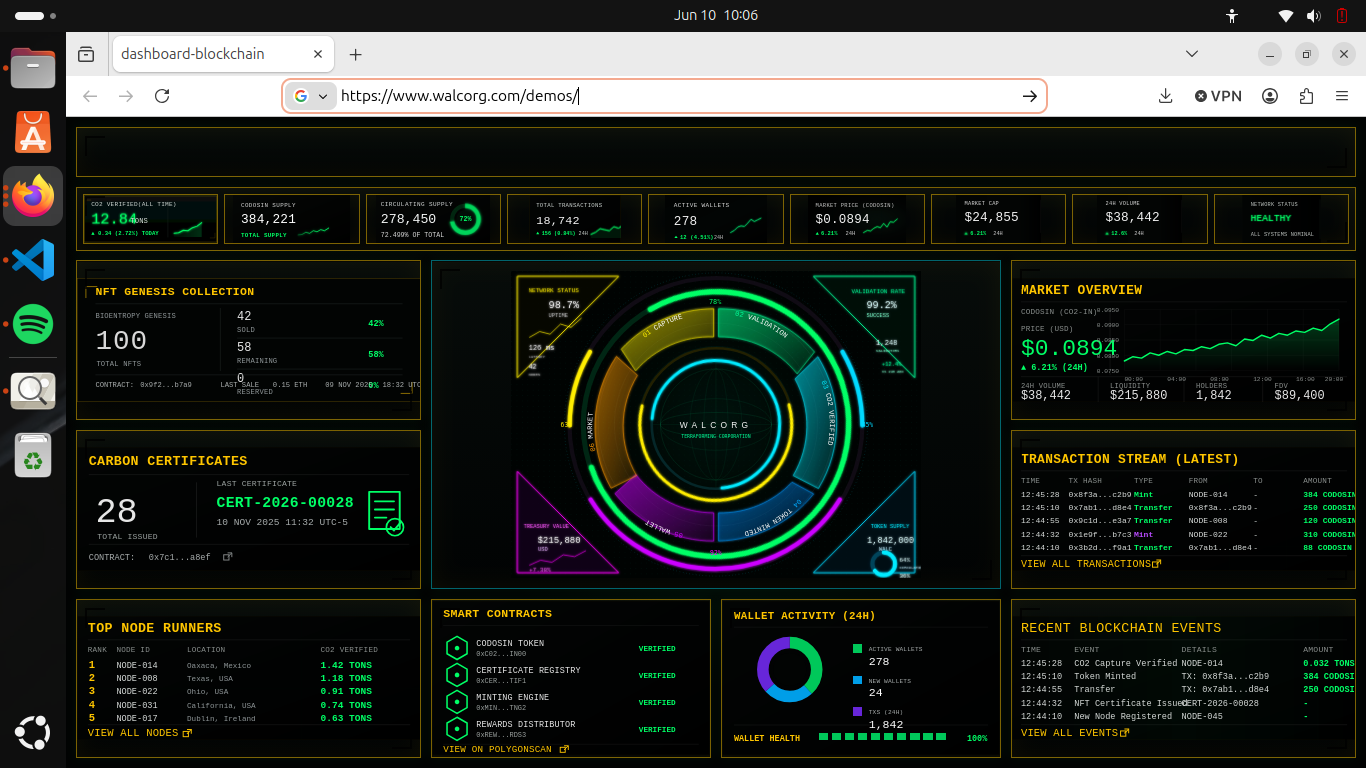Click the 12:44:32 NFT Certificate Issued event row

pyautogui.click(x=1186, y=703)
